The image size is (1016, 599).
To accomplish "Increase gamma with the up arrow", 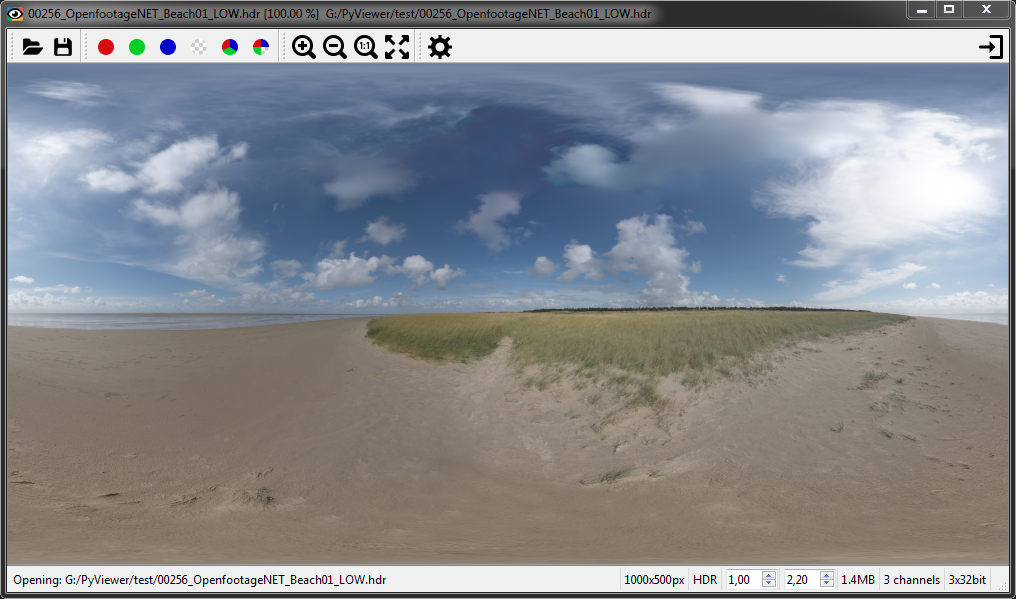I will click(x=826, y=576).
